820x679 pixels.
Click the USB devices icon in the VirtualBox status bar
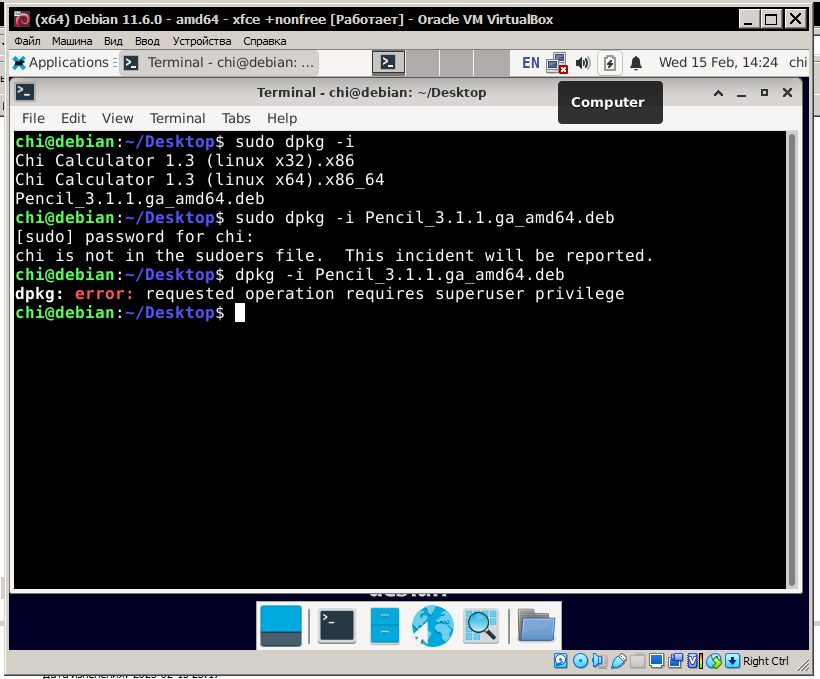tap(618, 661)
